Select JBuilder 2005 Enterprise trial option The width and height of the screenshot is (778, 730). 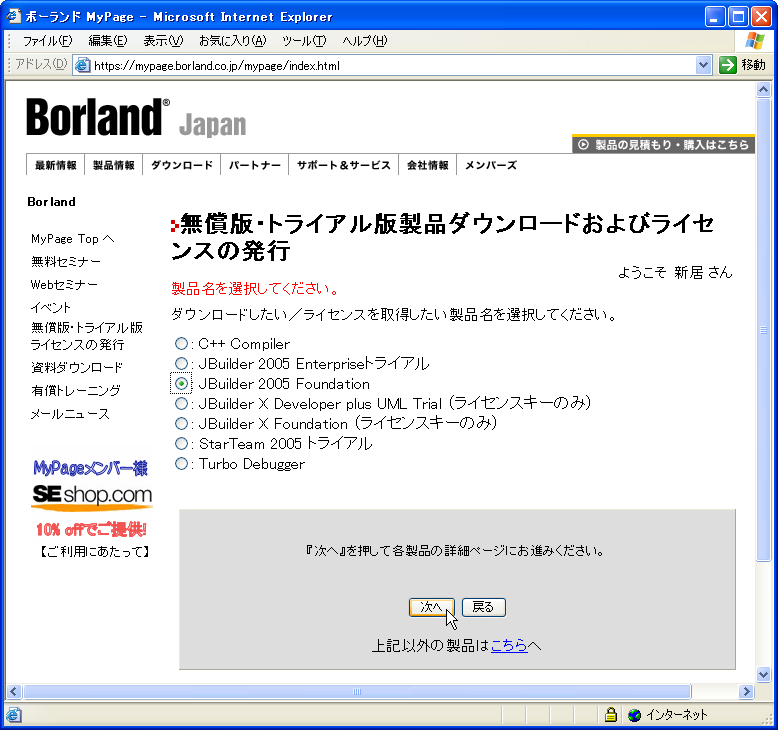181,364
